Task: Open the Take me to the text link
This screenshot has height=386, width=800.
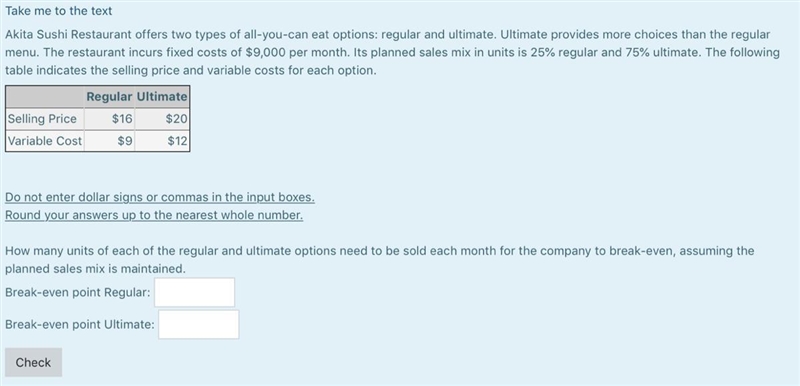Action: (x=59, y=11)
